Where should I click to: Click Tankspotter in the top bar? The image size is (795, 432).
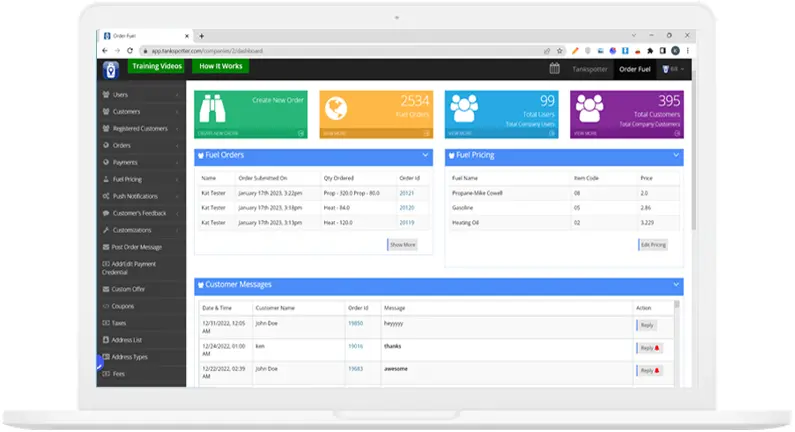590,69
